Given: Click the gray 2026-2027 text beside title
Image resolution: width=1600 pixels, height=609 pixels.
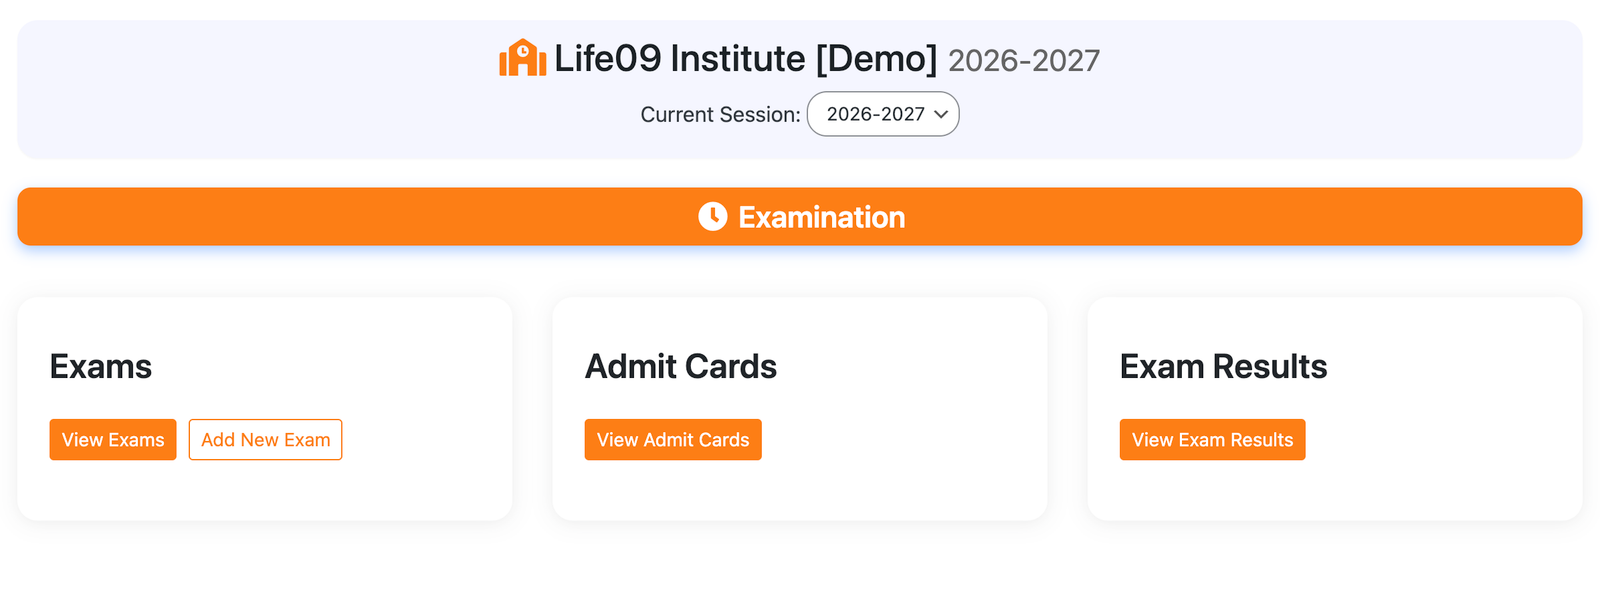Looking at the screenshot, I should pos(1024,61).
